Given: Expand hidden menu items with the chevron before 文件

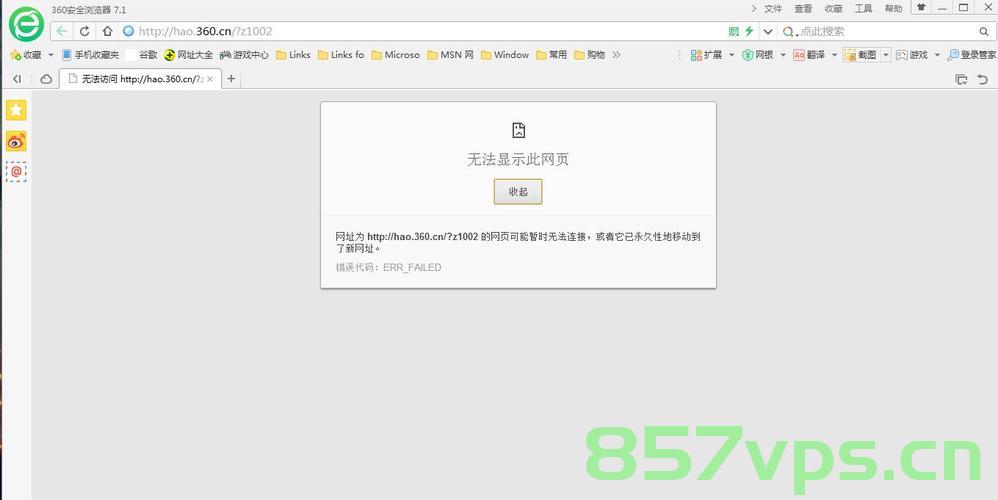Looking at the screenshot, I should 754,8.
